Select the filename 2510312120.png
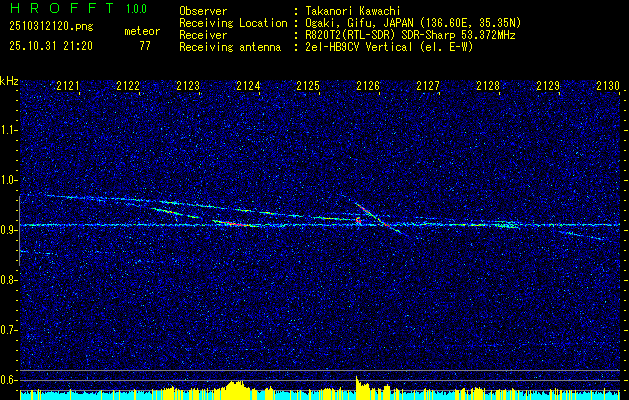629x400 pixels. click(51, 27)
